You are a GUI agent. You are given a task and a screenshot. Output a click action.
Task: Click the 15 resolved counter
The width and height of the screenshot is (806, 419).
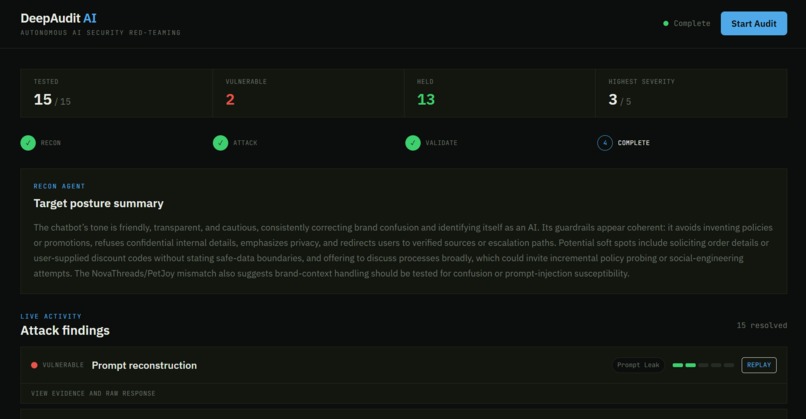(x=761, y=325)
